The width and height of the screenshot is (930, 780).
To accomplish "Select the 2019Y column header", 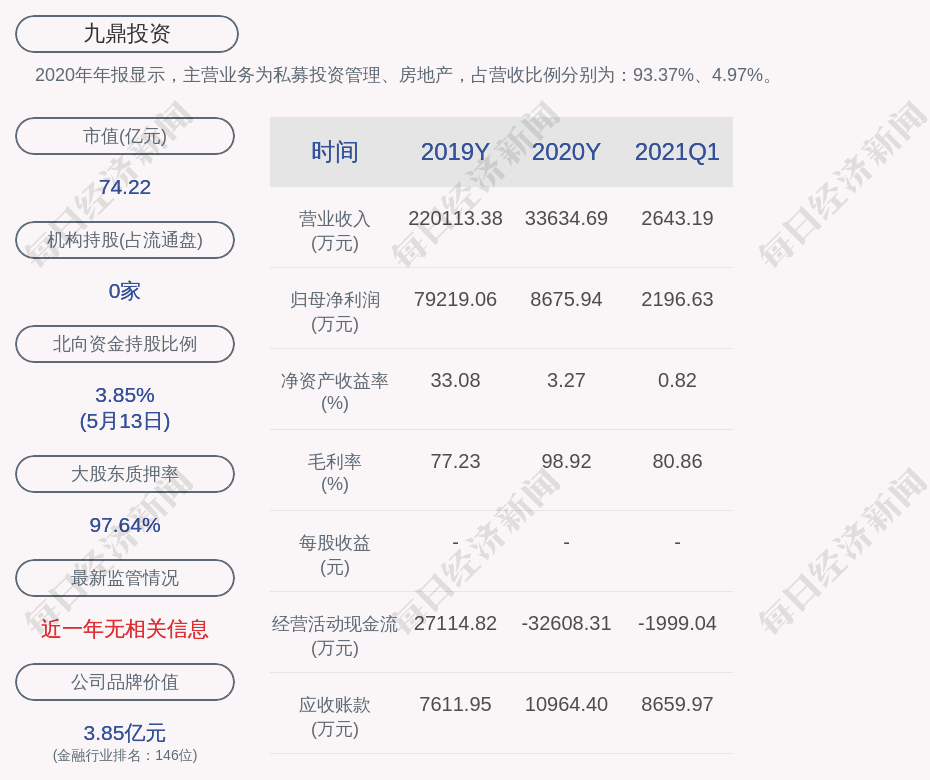I will [x=455, y=152].
